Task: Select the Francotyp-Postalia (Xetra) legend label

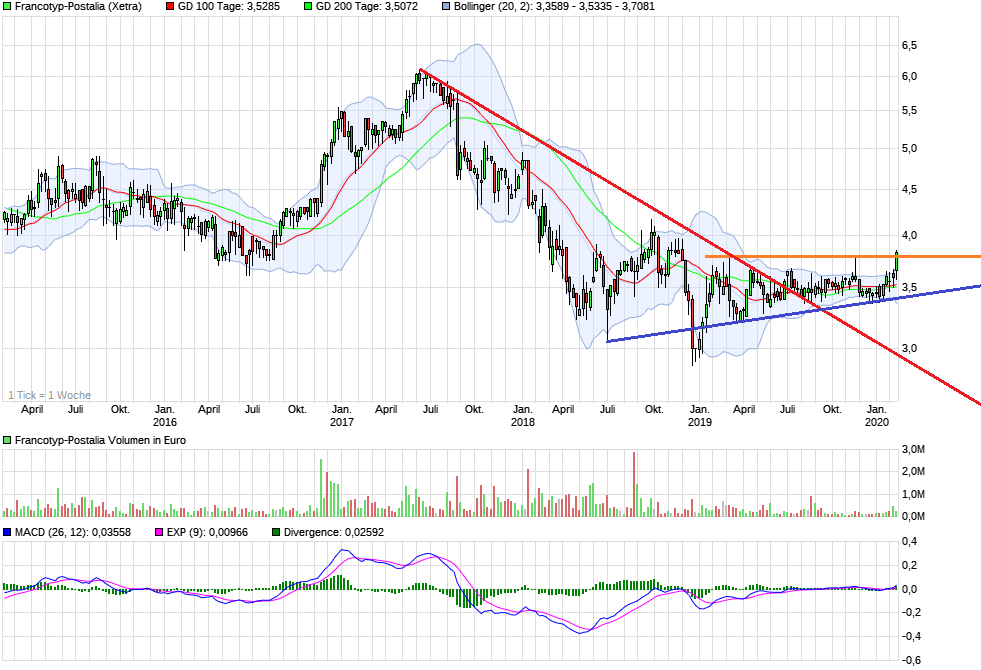Action: tap(78, 6)
